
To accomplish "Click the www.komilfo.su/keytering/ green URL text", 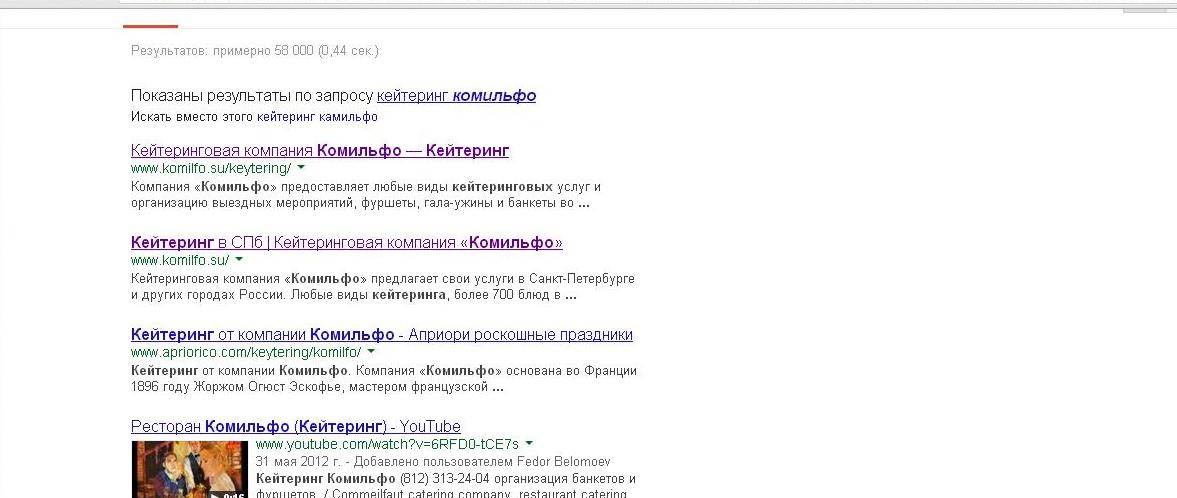I will pyautogui.click(x=211, y=168).
